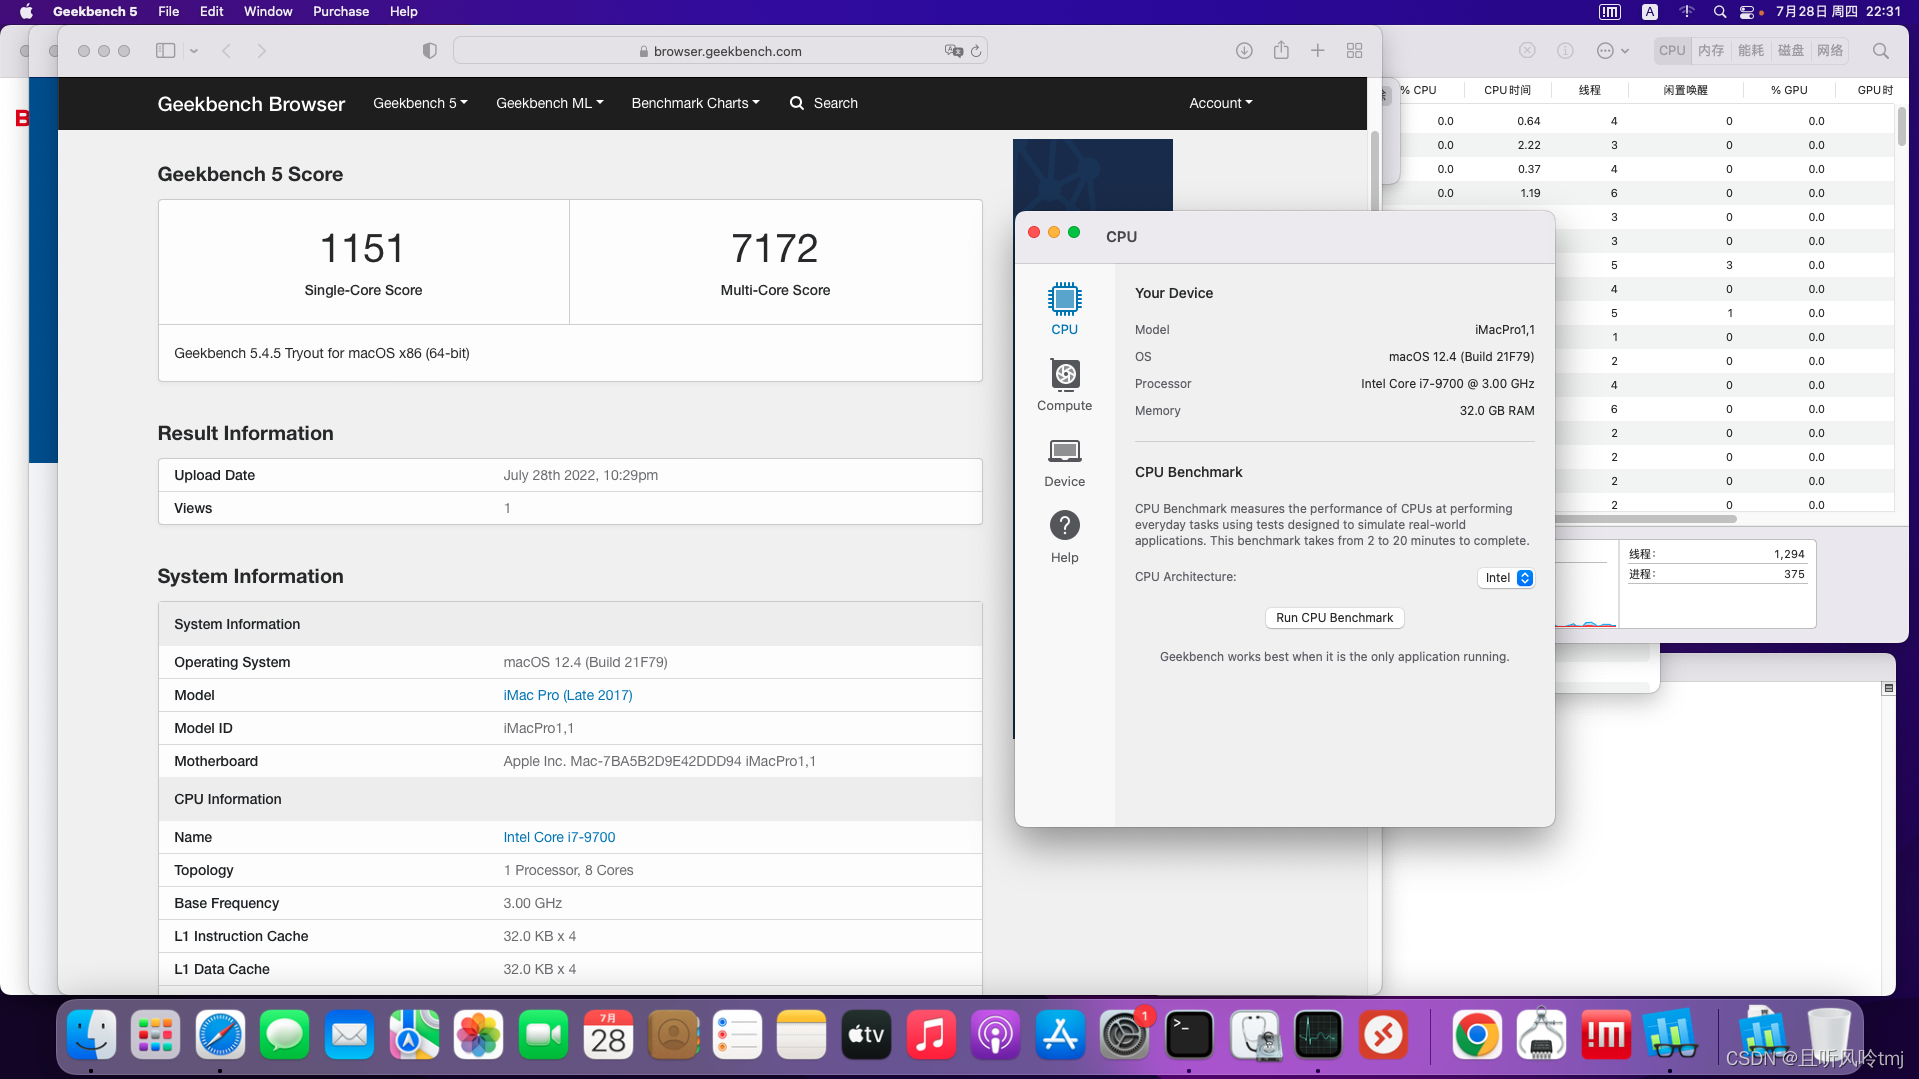The image size is (1919, 1079).
Task: Expand the Geekbench ML dropdown
Action: pyautogui.click(x=550, y=103)
